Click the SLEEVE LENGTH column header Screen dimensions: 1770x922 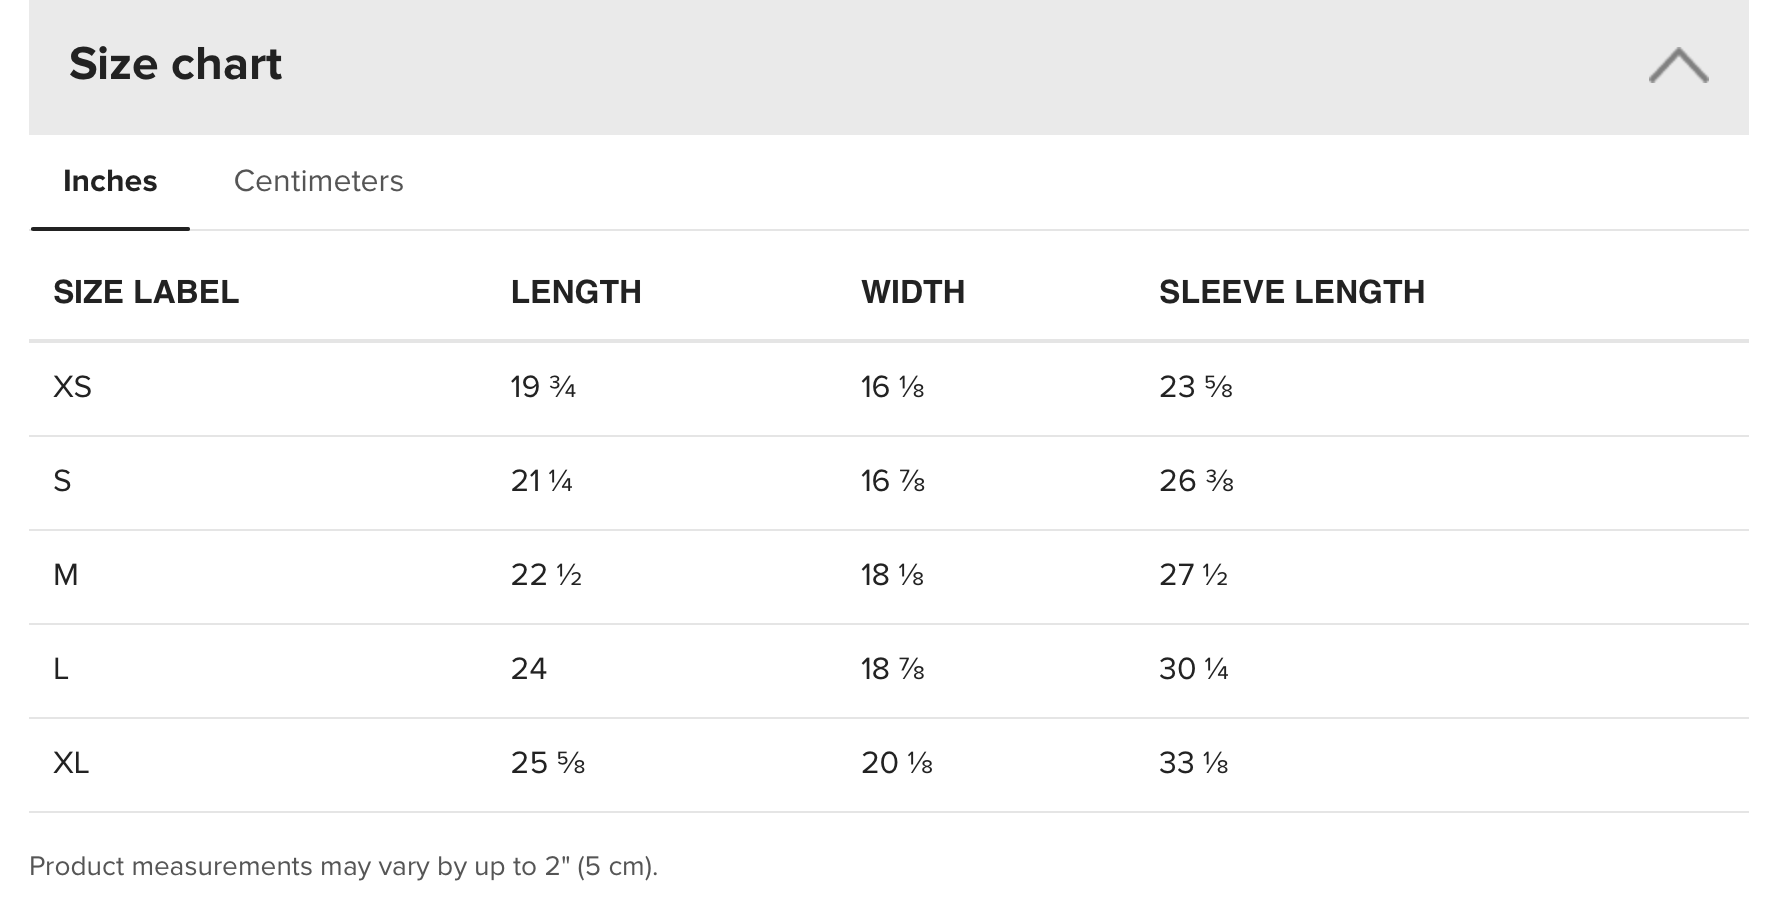point(1291,292)
